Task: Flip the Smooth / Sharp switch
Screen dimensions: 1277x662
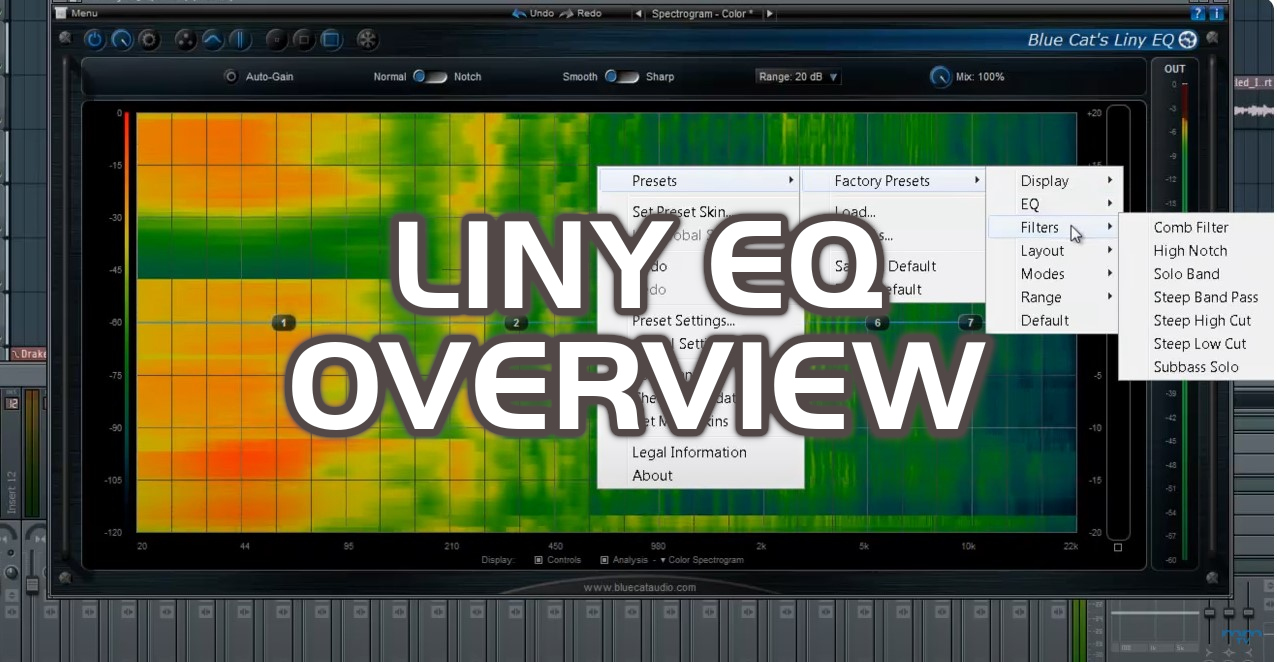Action: coord(621,76)
